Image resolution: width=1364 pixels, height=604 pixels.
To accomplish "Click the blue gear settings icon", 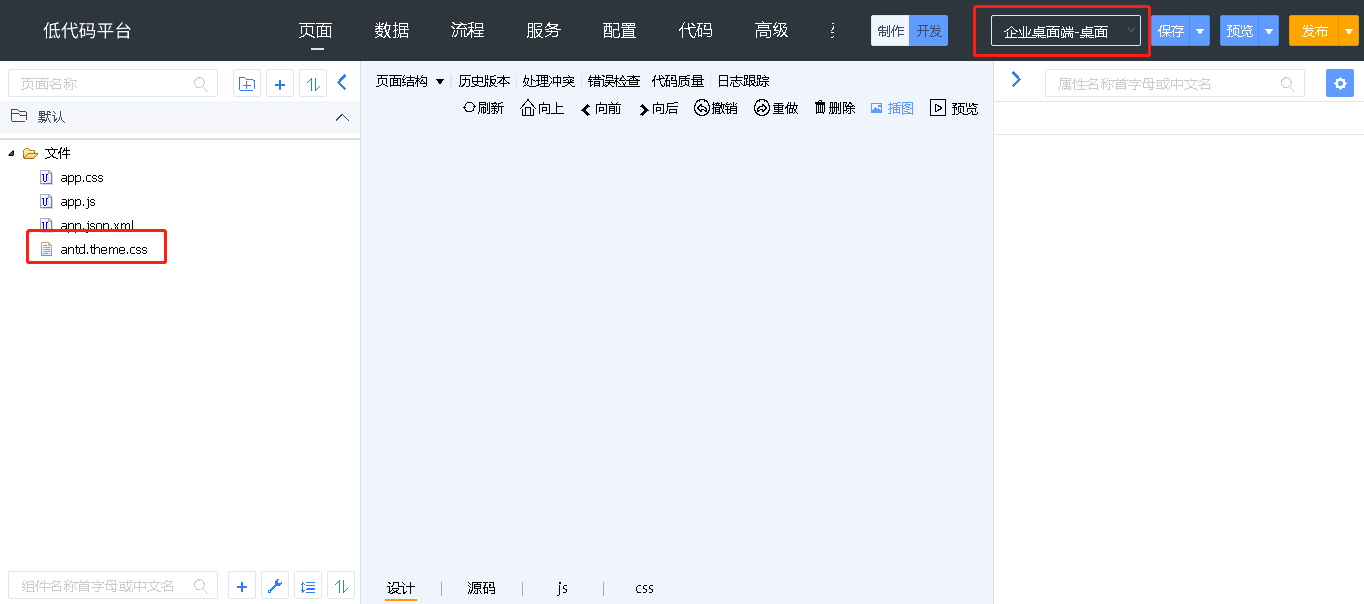I will [x=1339, y=84].
